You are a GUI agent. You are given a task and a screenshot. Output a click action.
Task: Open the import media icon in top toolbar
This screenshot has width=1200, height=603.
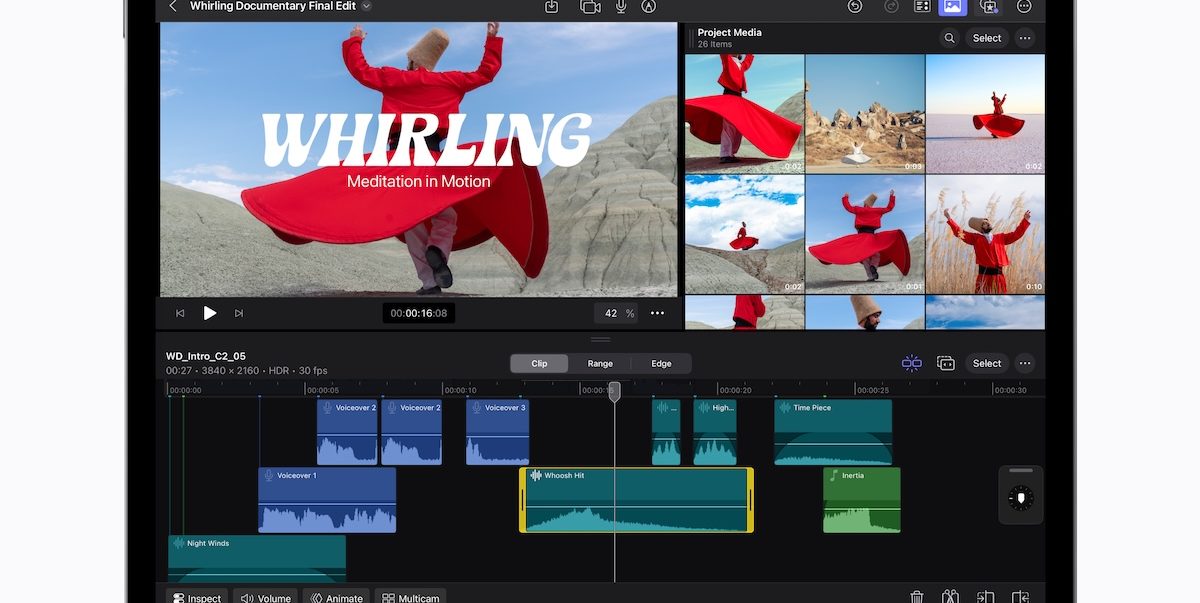tap(551, 6)
